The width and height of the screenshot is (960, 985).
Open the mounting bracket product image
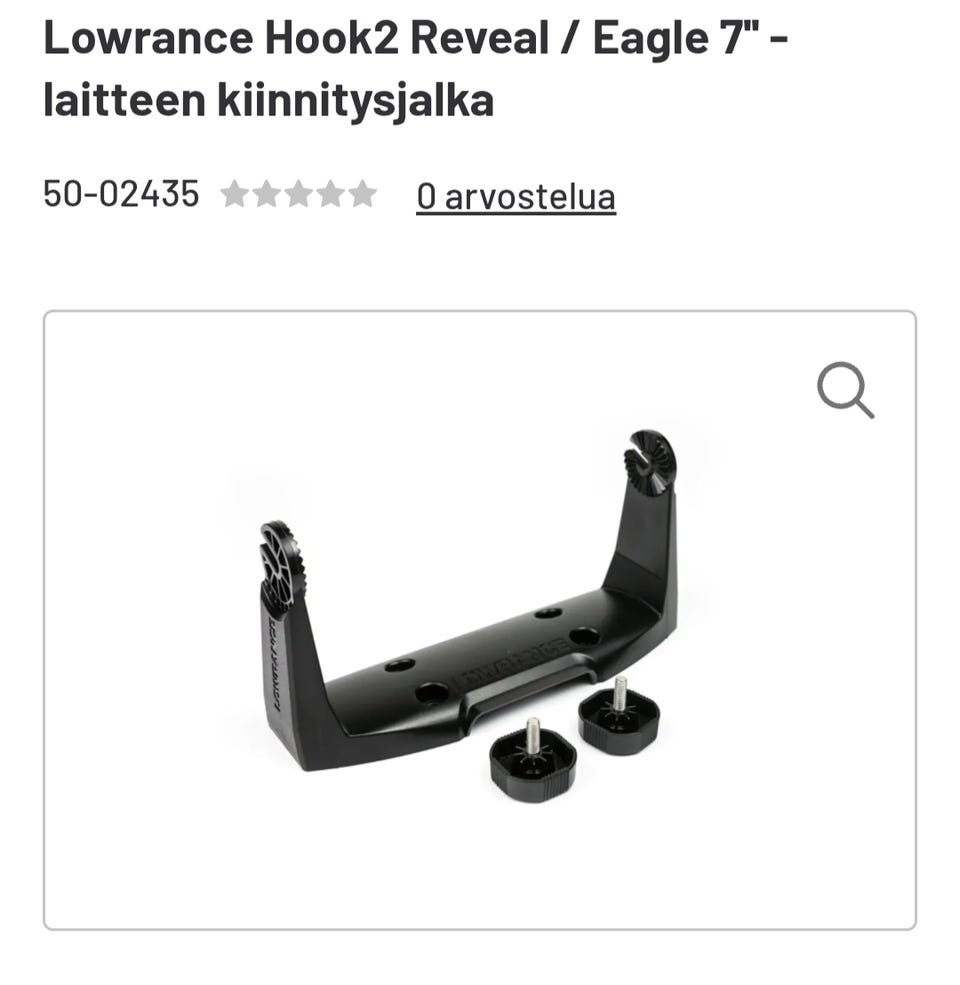(x=479, y=620)
